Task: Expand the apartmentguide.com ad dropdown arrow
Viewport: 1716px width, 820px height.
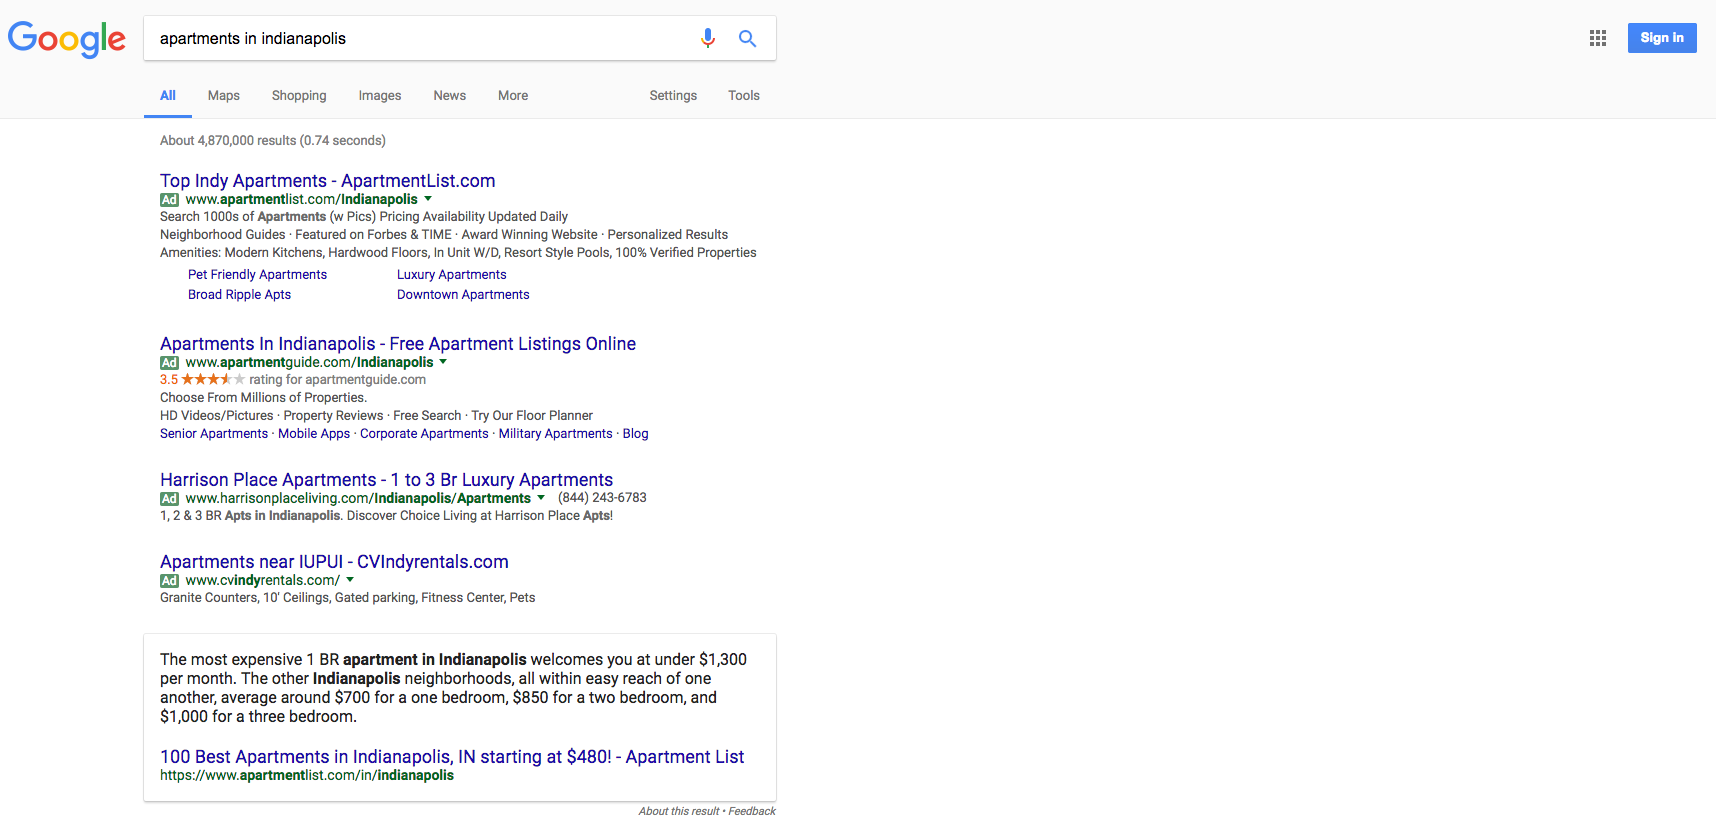Action: point(443,362)
